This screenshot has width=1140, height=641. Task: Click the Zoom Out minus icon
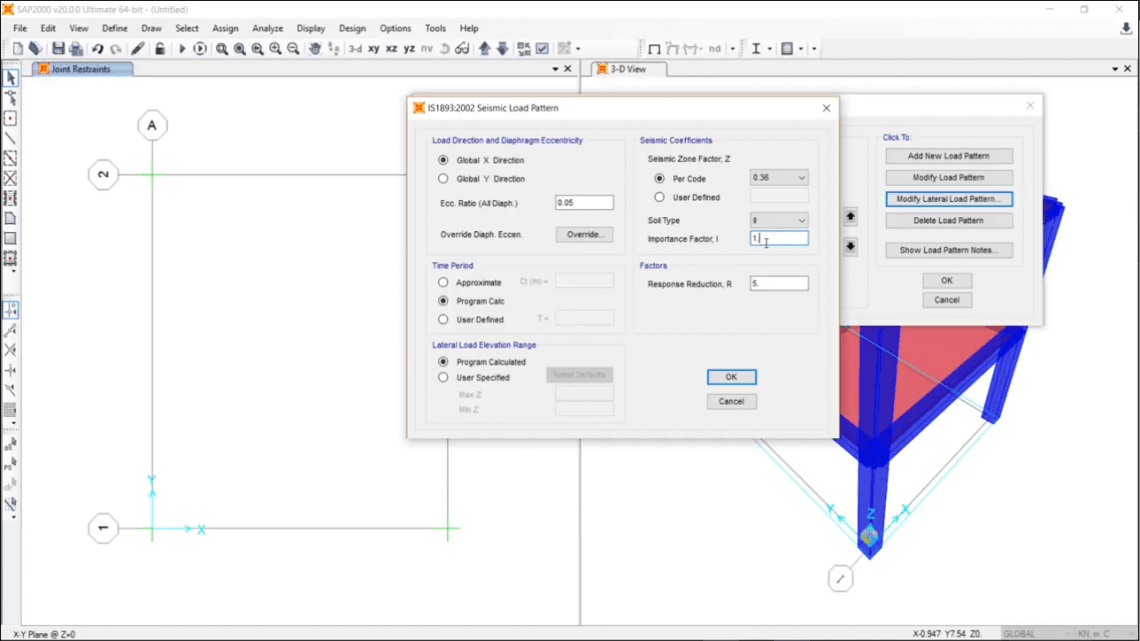click(293, 49)
